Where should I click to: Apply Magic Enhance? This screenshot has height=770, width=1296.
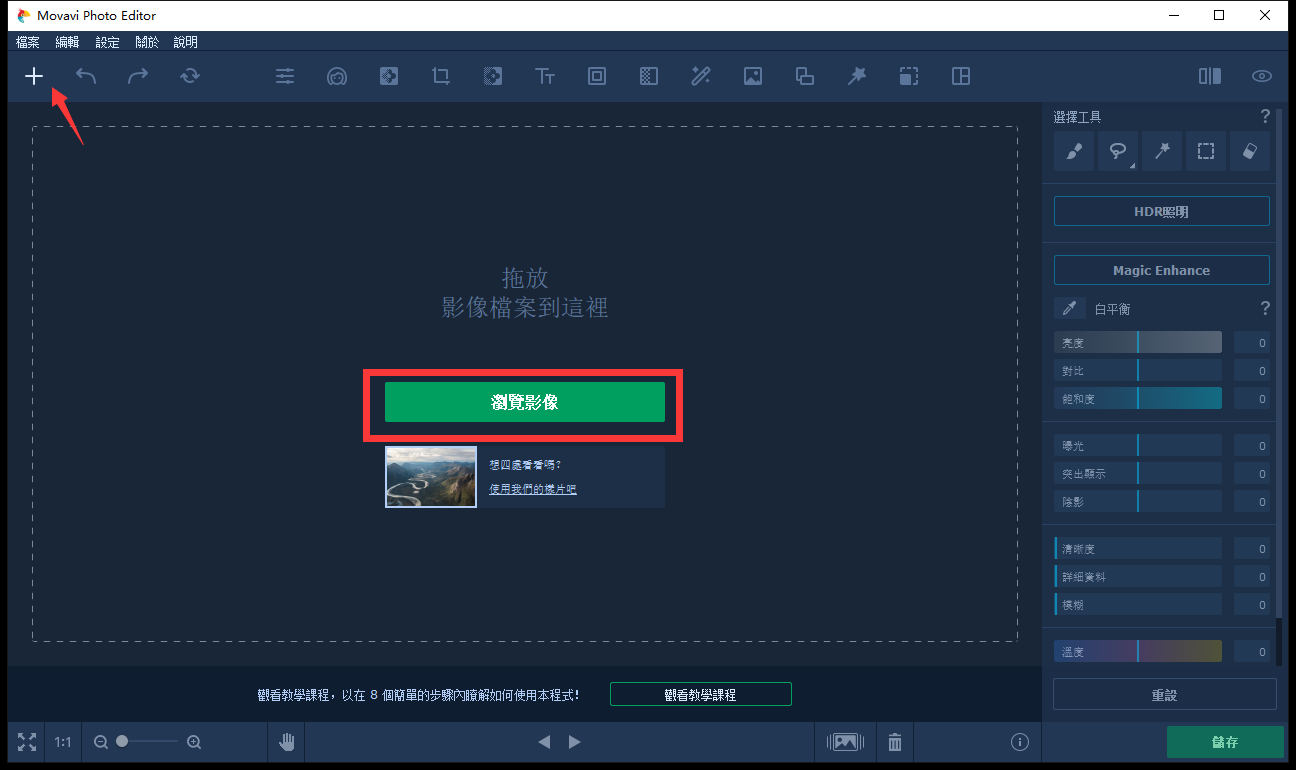pos(1162,270)
